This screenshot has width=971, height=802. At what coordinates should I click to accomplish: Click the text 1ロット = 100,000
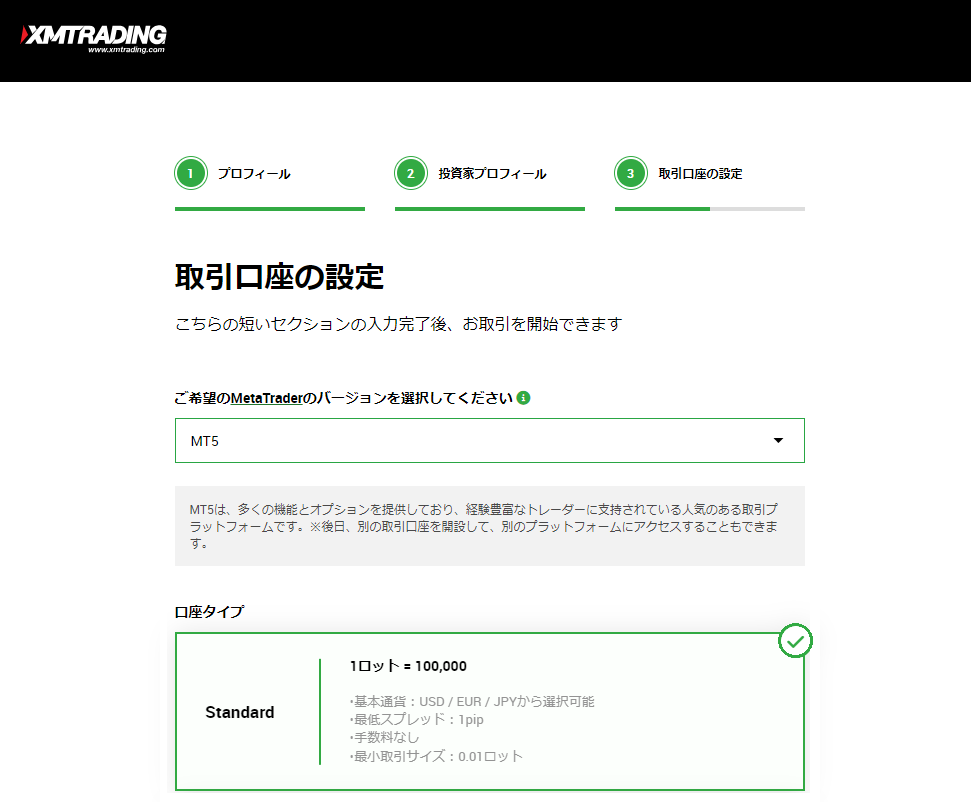tap(408, 666)
